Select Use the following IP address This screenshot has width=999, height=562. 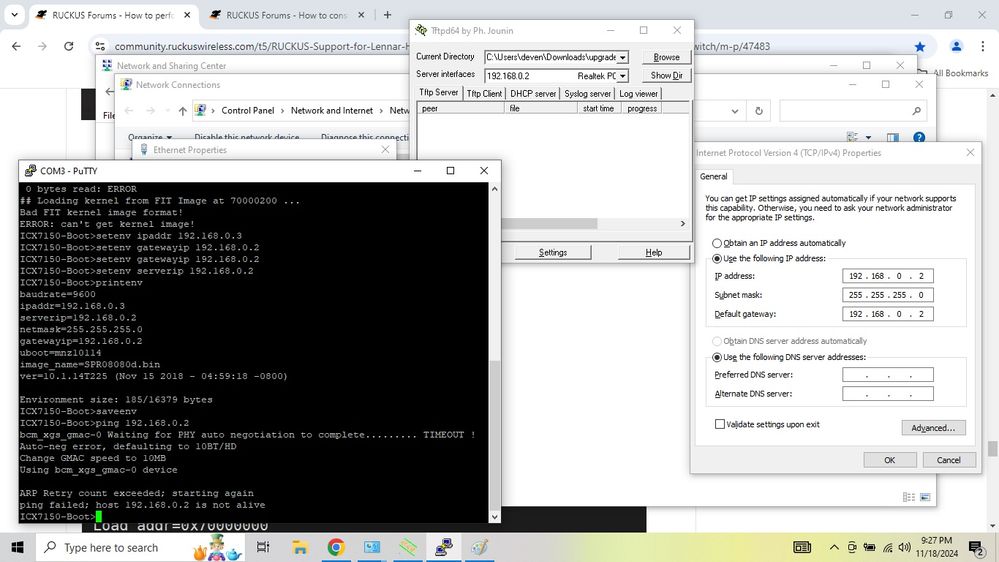(717, 258)
